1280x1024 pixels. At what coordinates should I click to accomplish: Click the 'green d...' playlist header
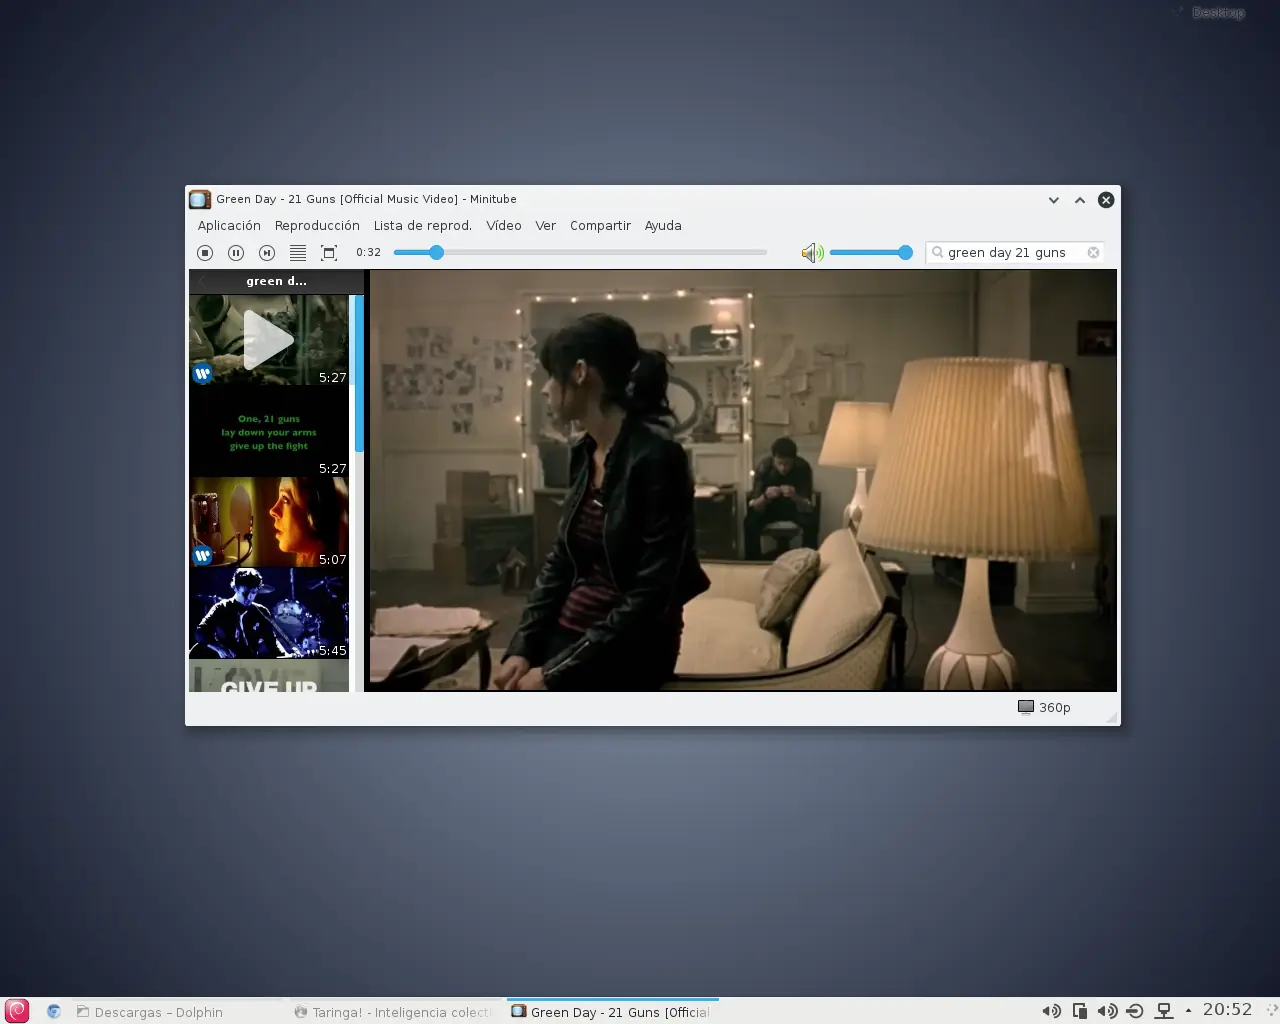(277, 281)
